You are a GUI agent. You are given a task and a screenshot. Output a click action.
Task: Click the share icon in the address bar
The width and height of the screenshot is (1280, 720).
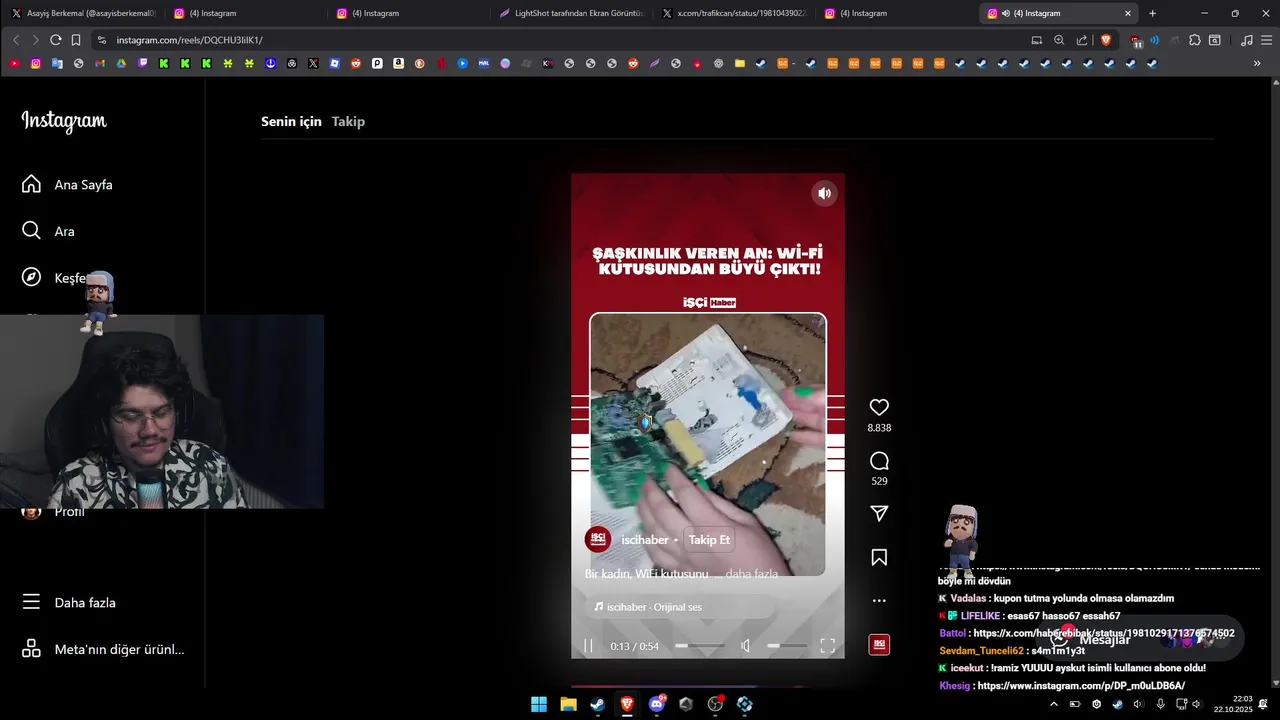coord(1082,40)
